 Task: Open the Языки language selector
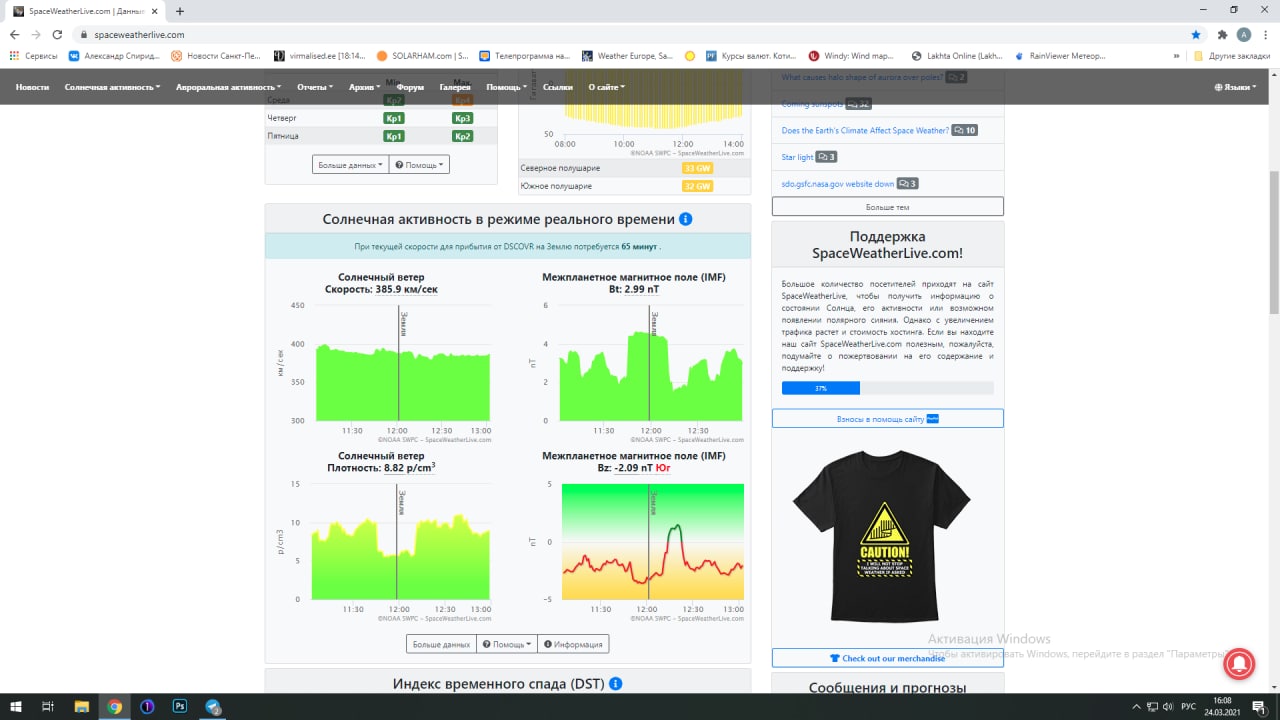(1236, 87)
